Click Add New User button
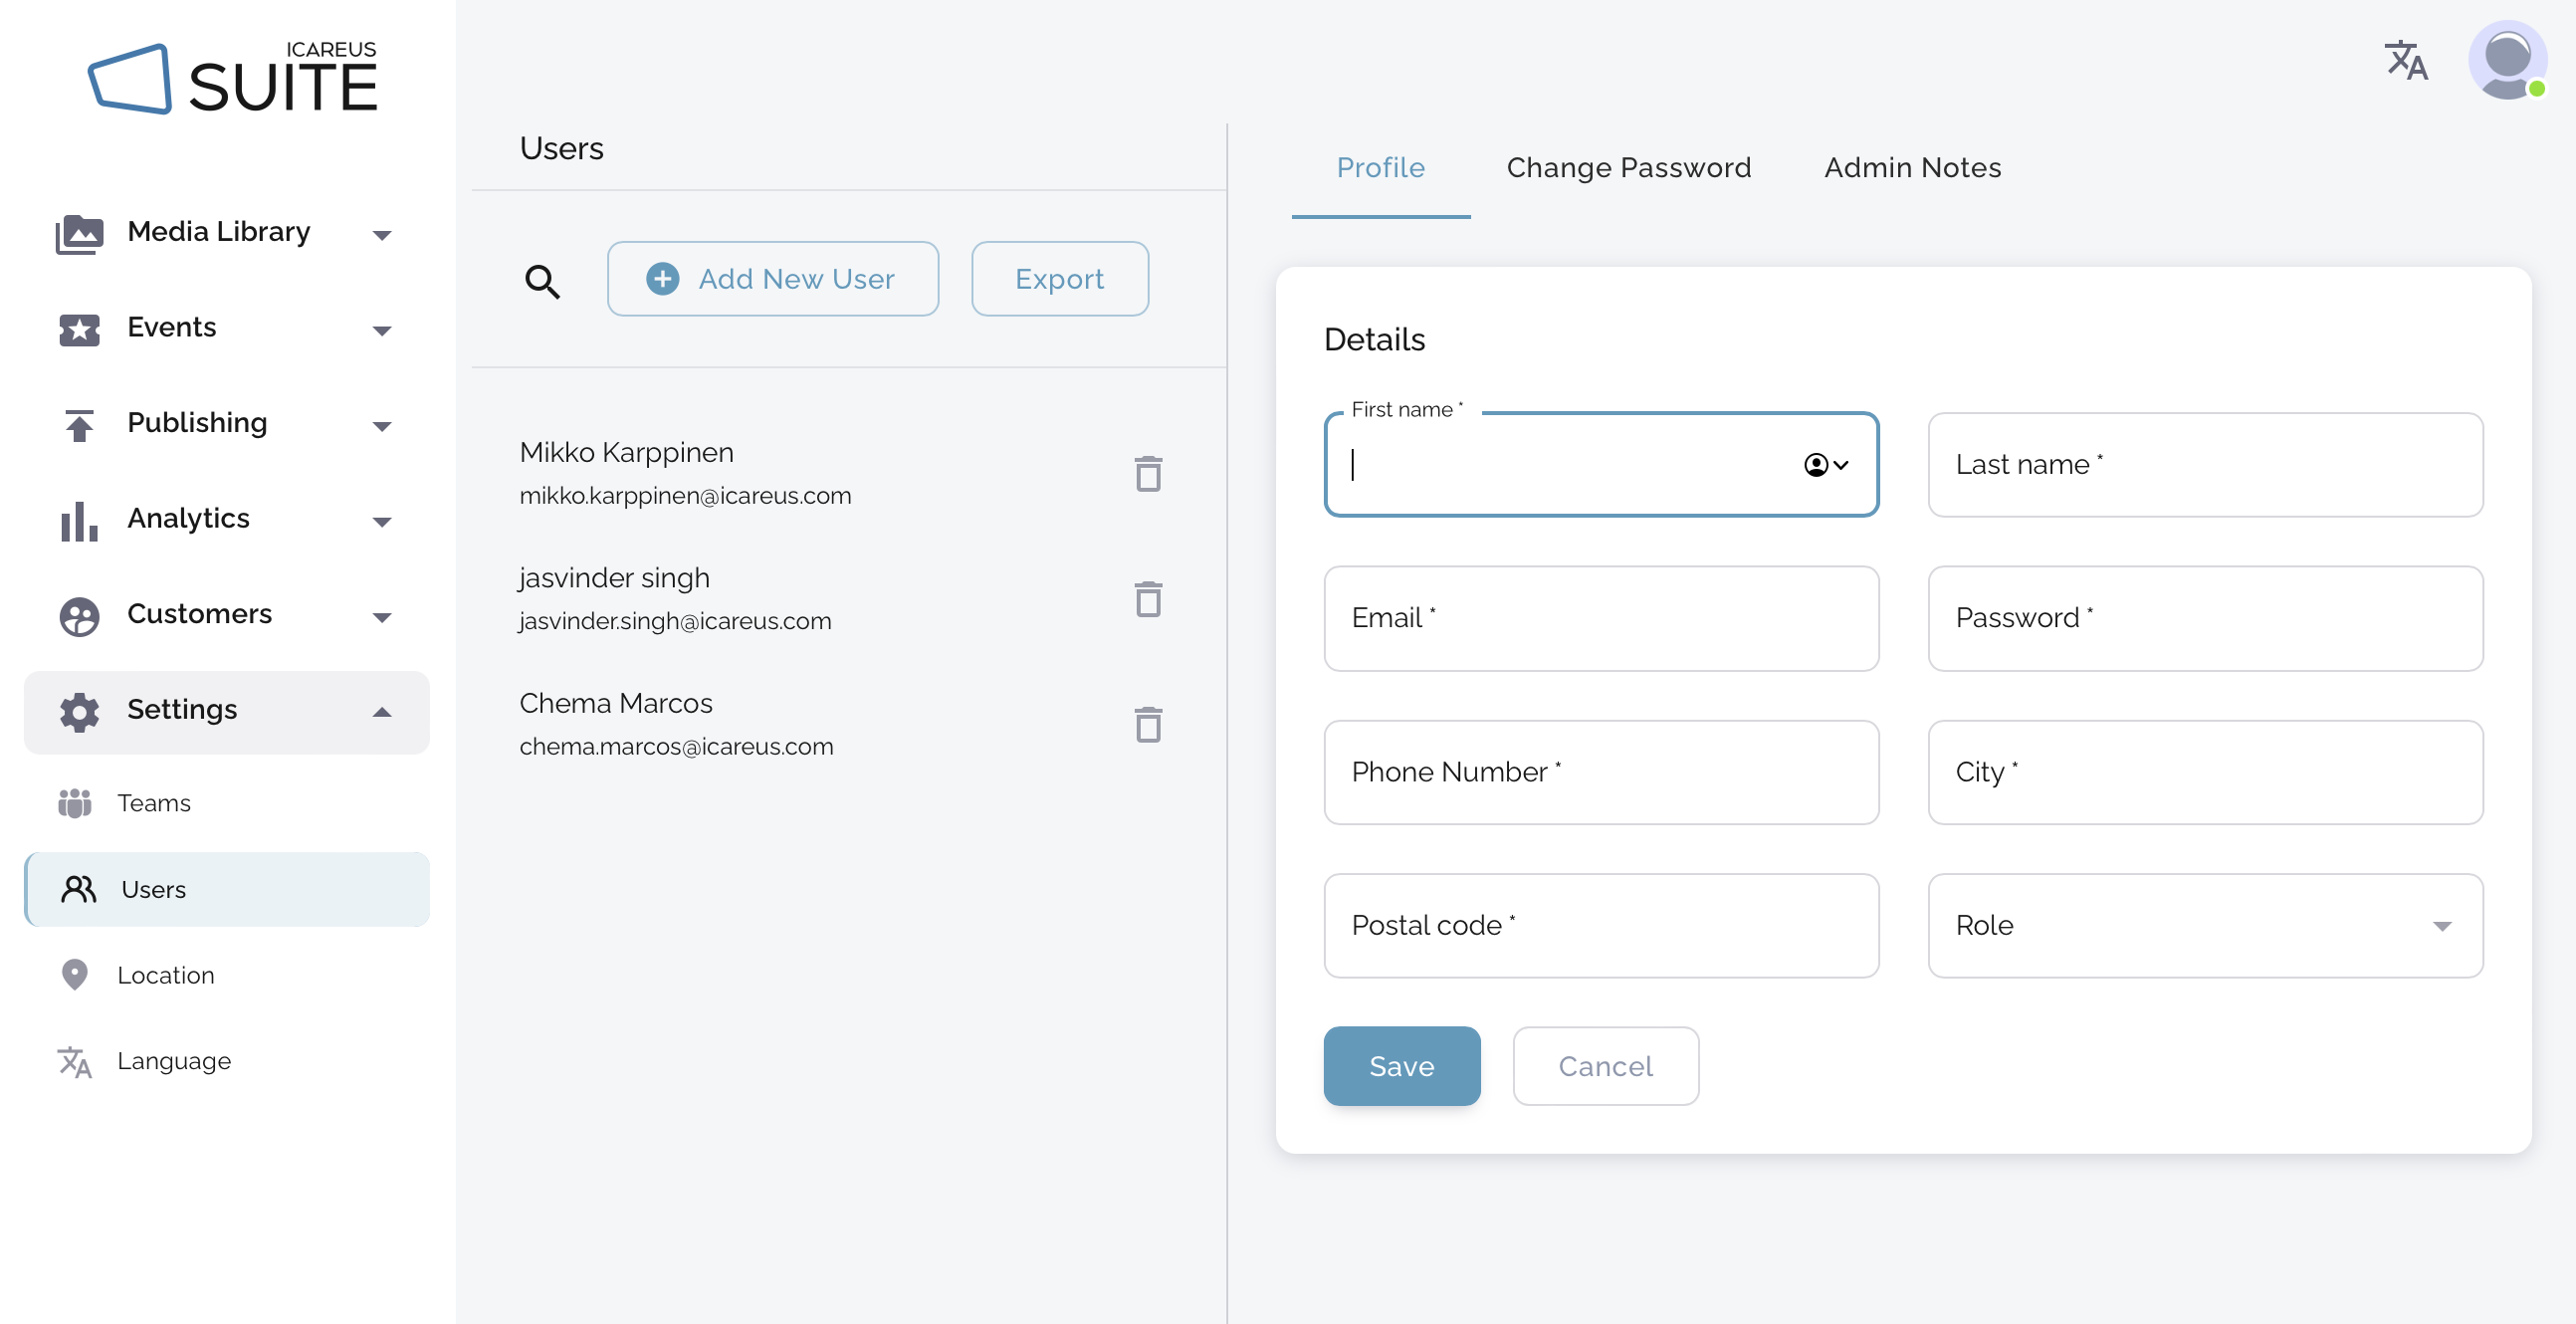The height and width of the screenshot is (1324, 2576). (x=772, y=279)
